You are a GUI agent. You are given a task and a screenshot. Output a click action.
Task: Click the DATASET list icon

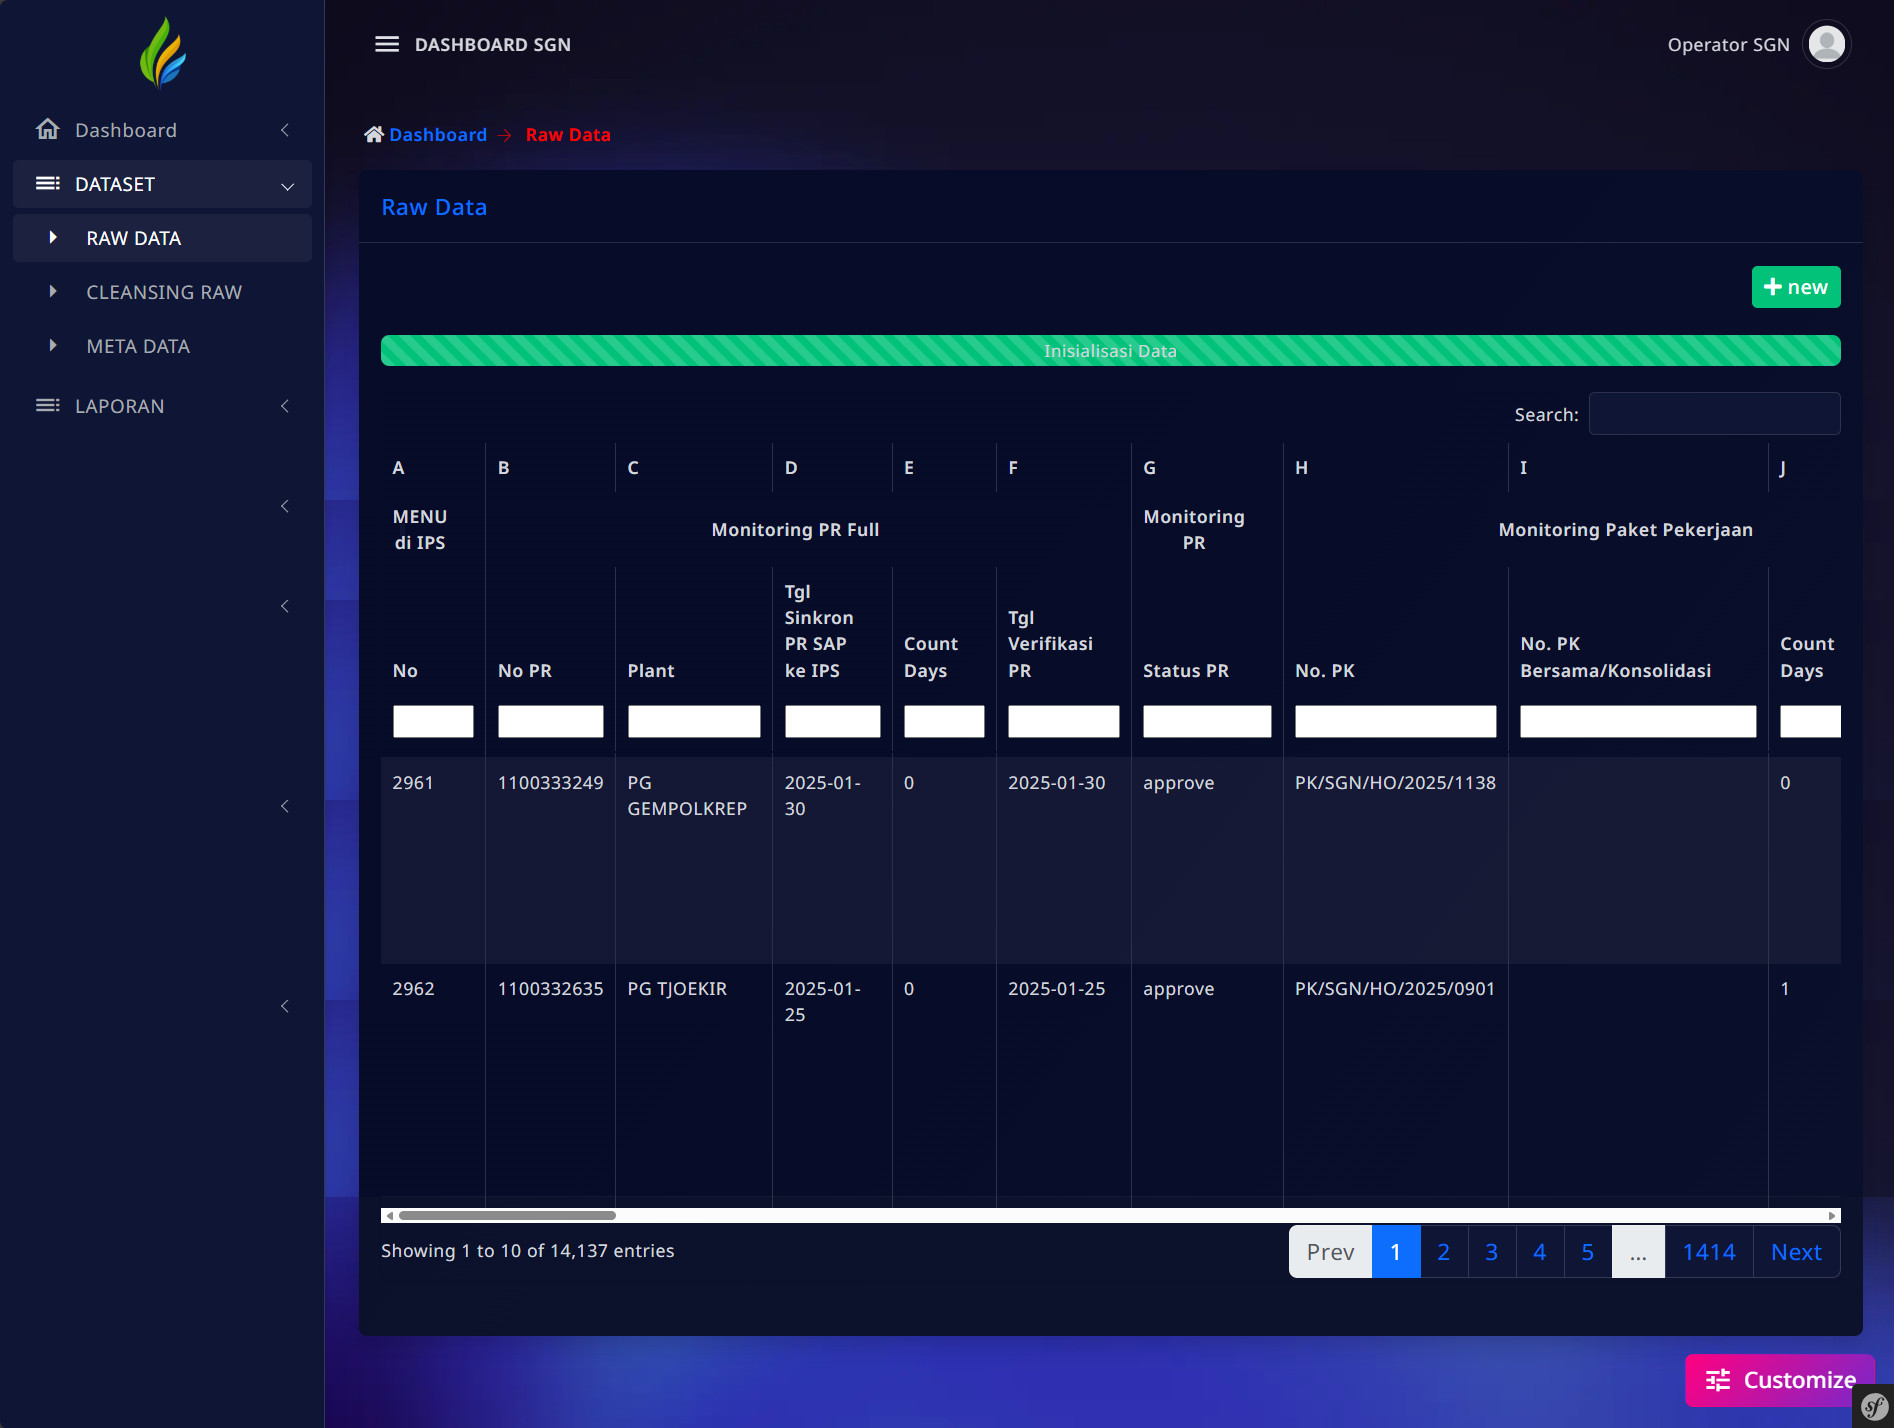point(47,183)
